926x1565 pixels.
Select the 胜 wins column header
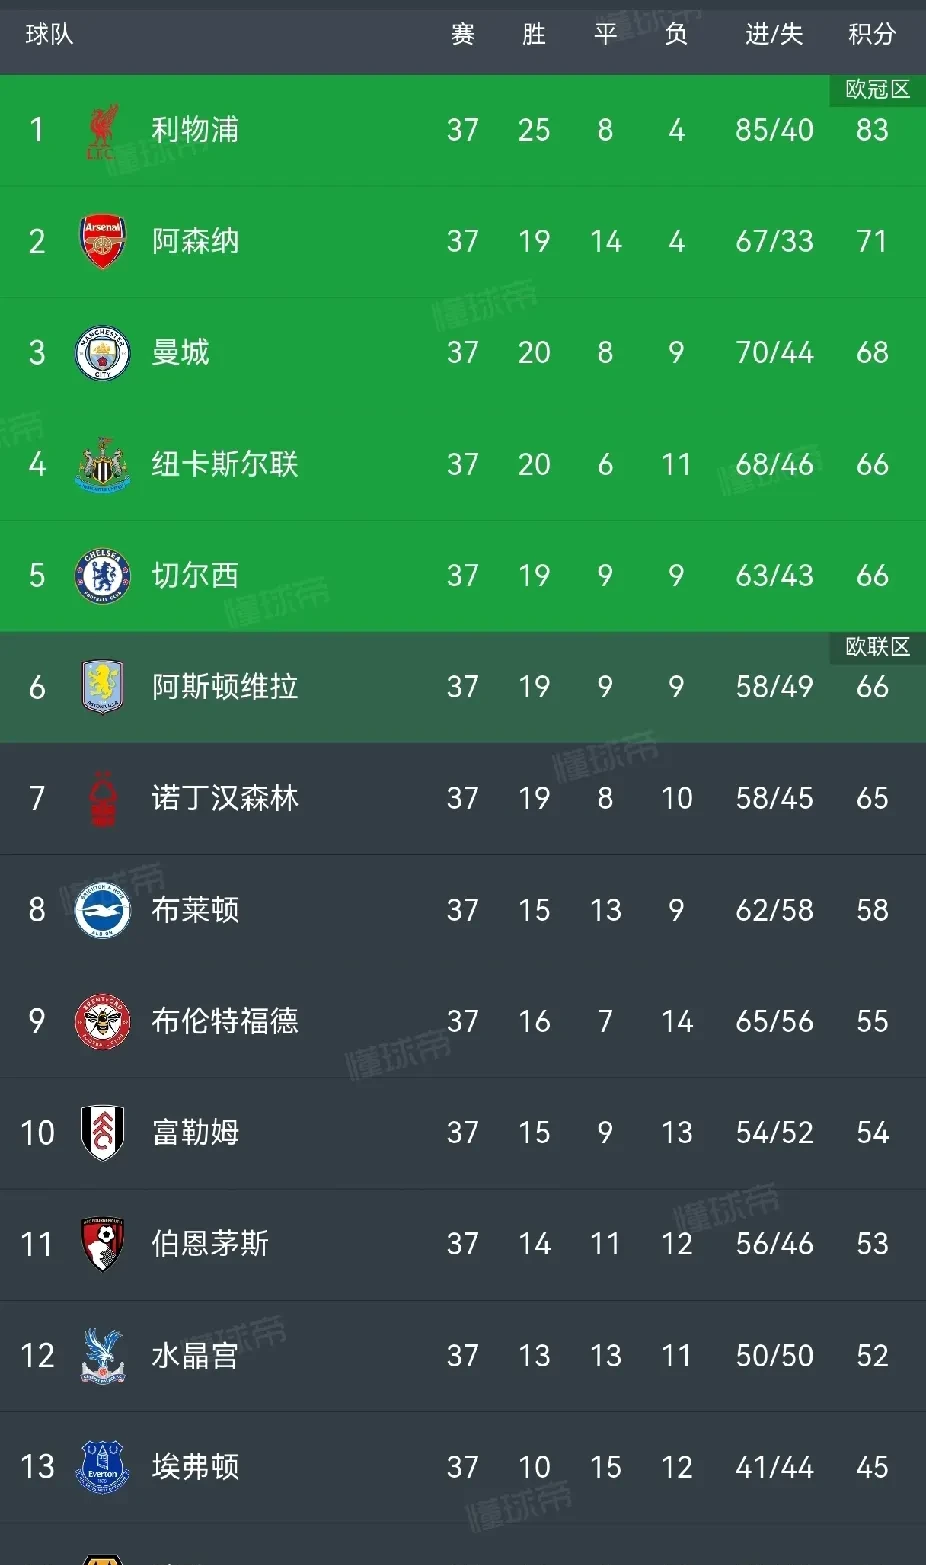(534, 35)
